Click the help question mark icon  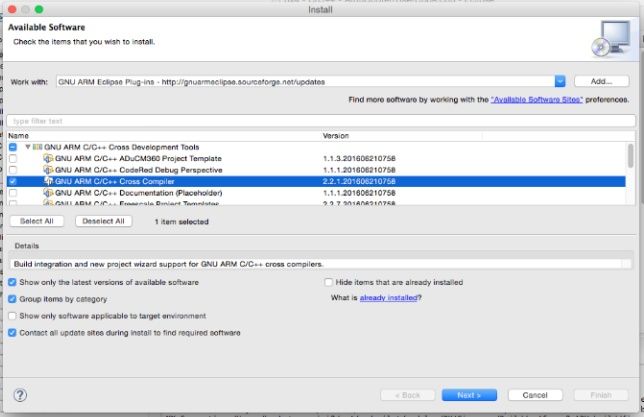pos(20,395)
